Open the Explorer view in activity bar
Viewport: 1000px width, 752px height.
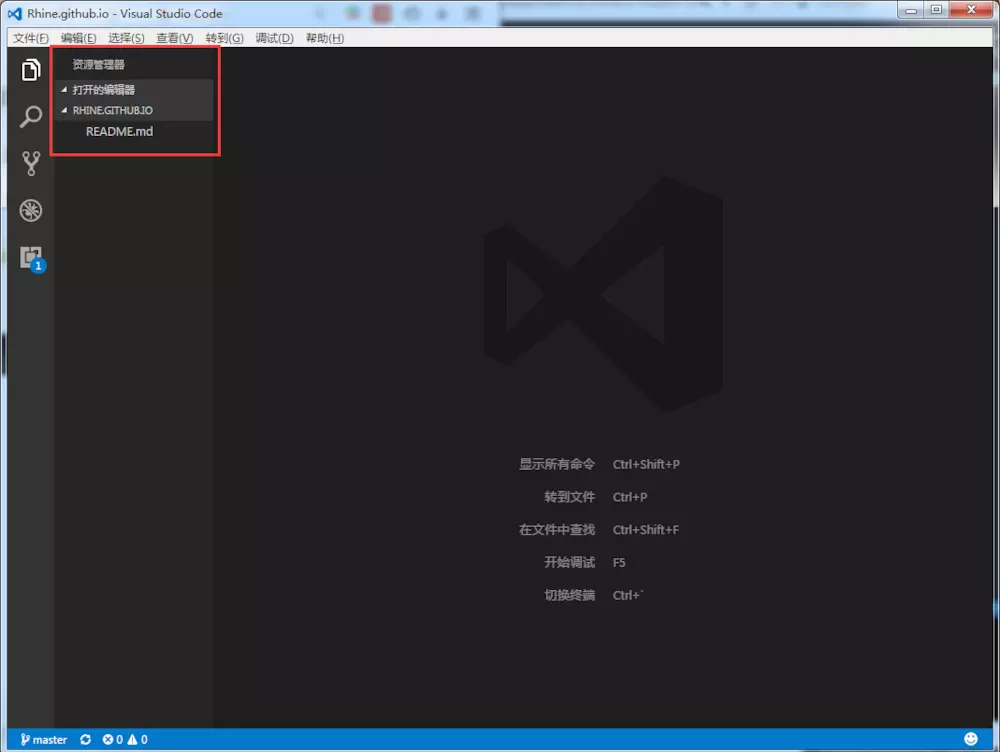coord(31,70)
